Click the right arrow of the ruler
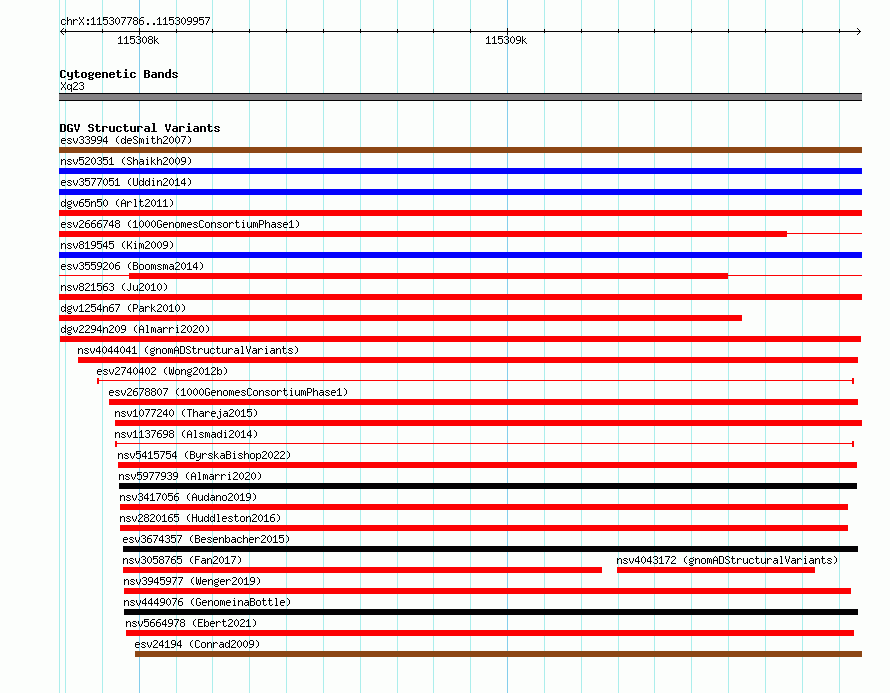 pyautogui.click(x=858, y=32)
